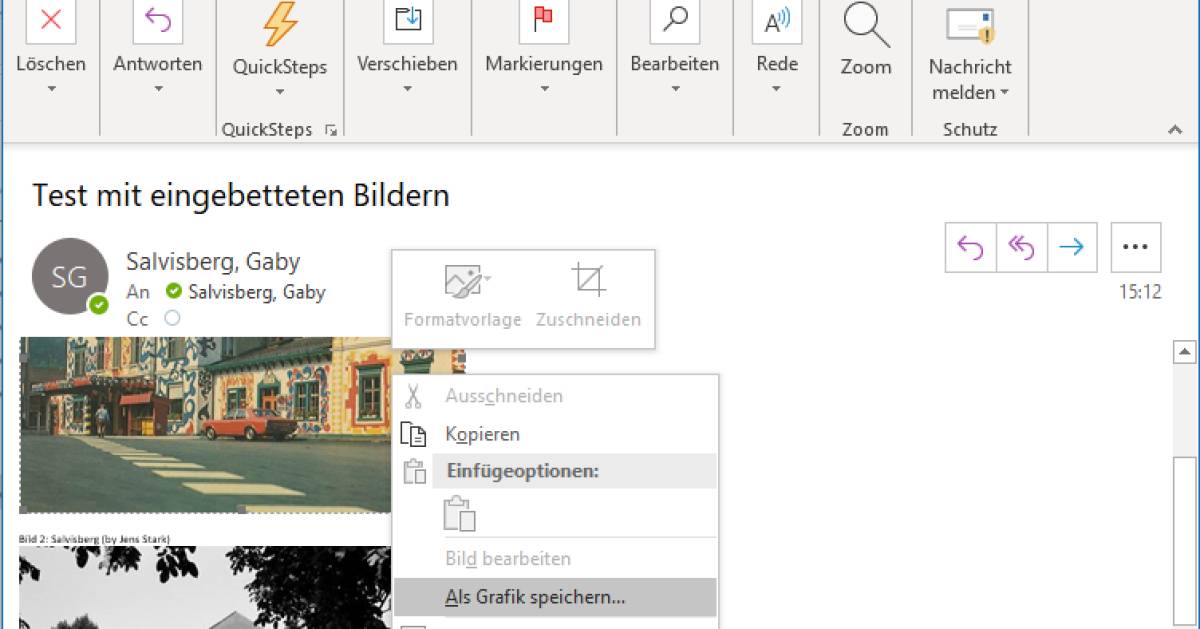
Task: Expand the Markierungen dropdown arrow
Action: (544, 89)
